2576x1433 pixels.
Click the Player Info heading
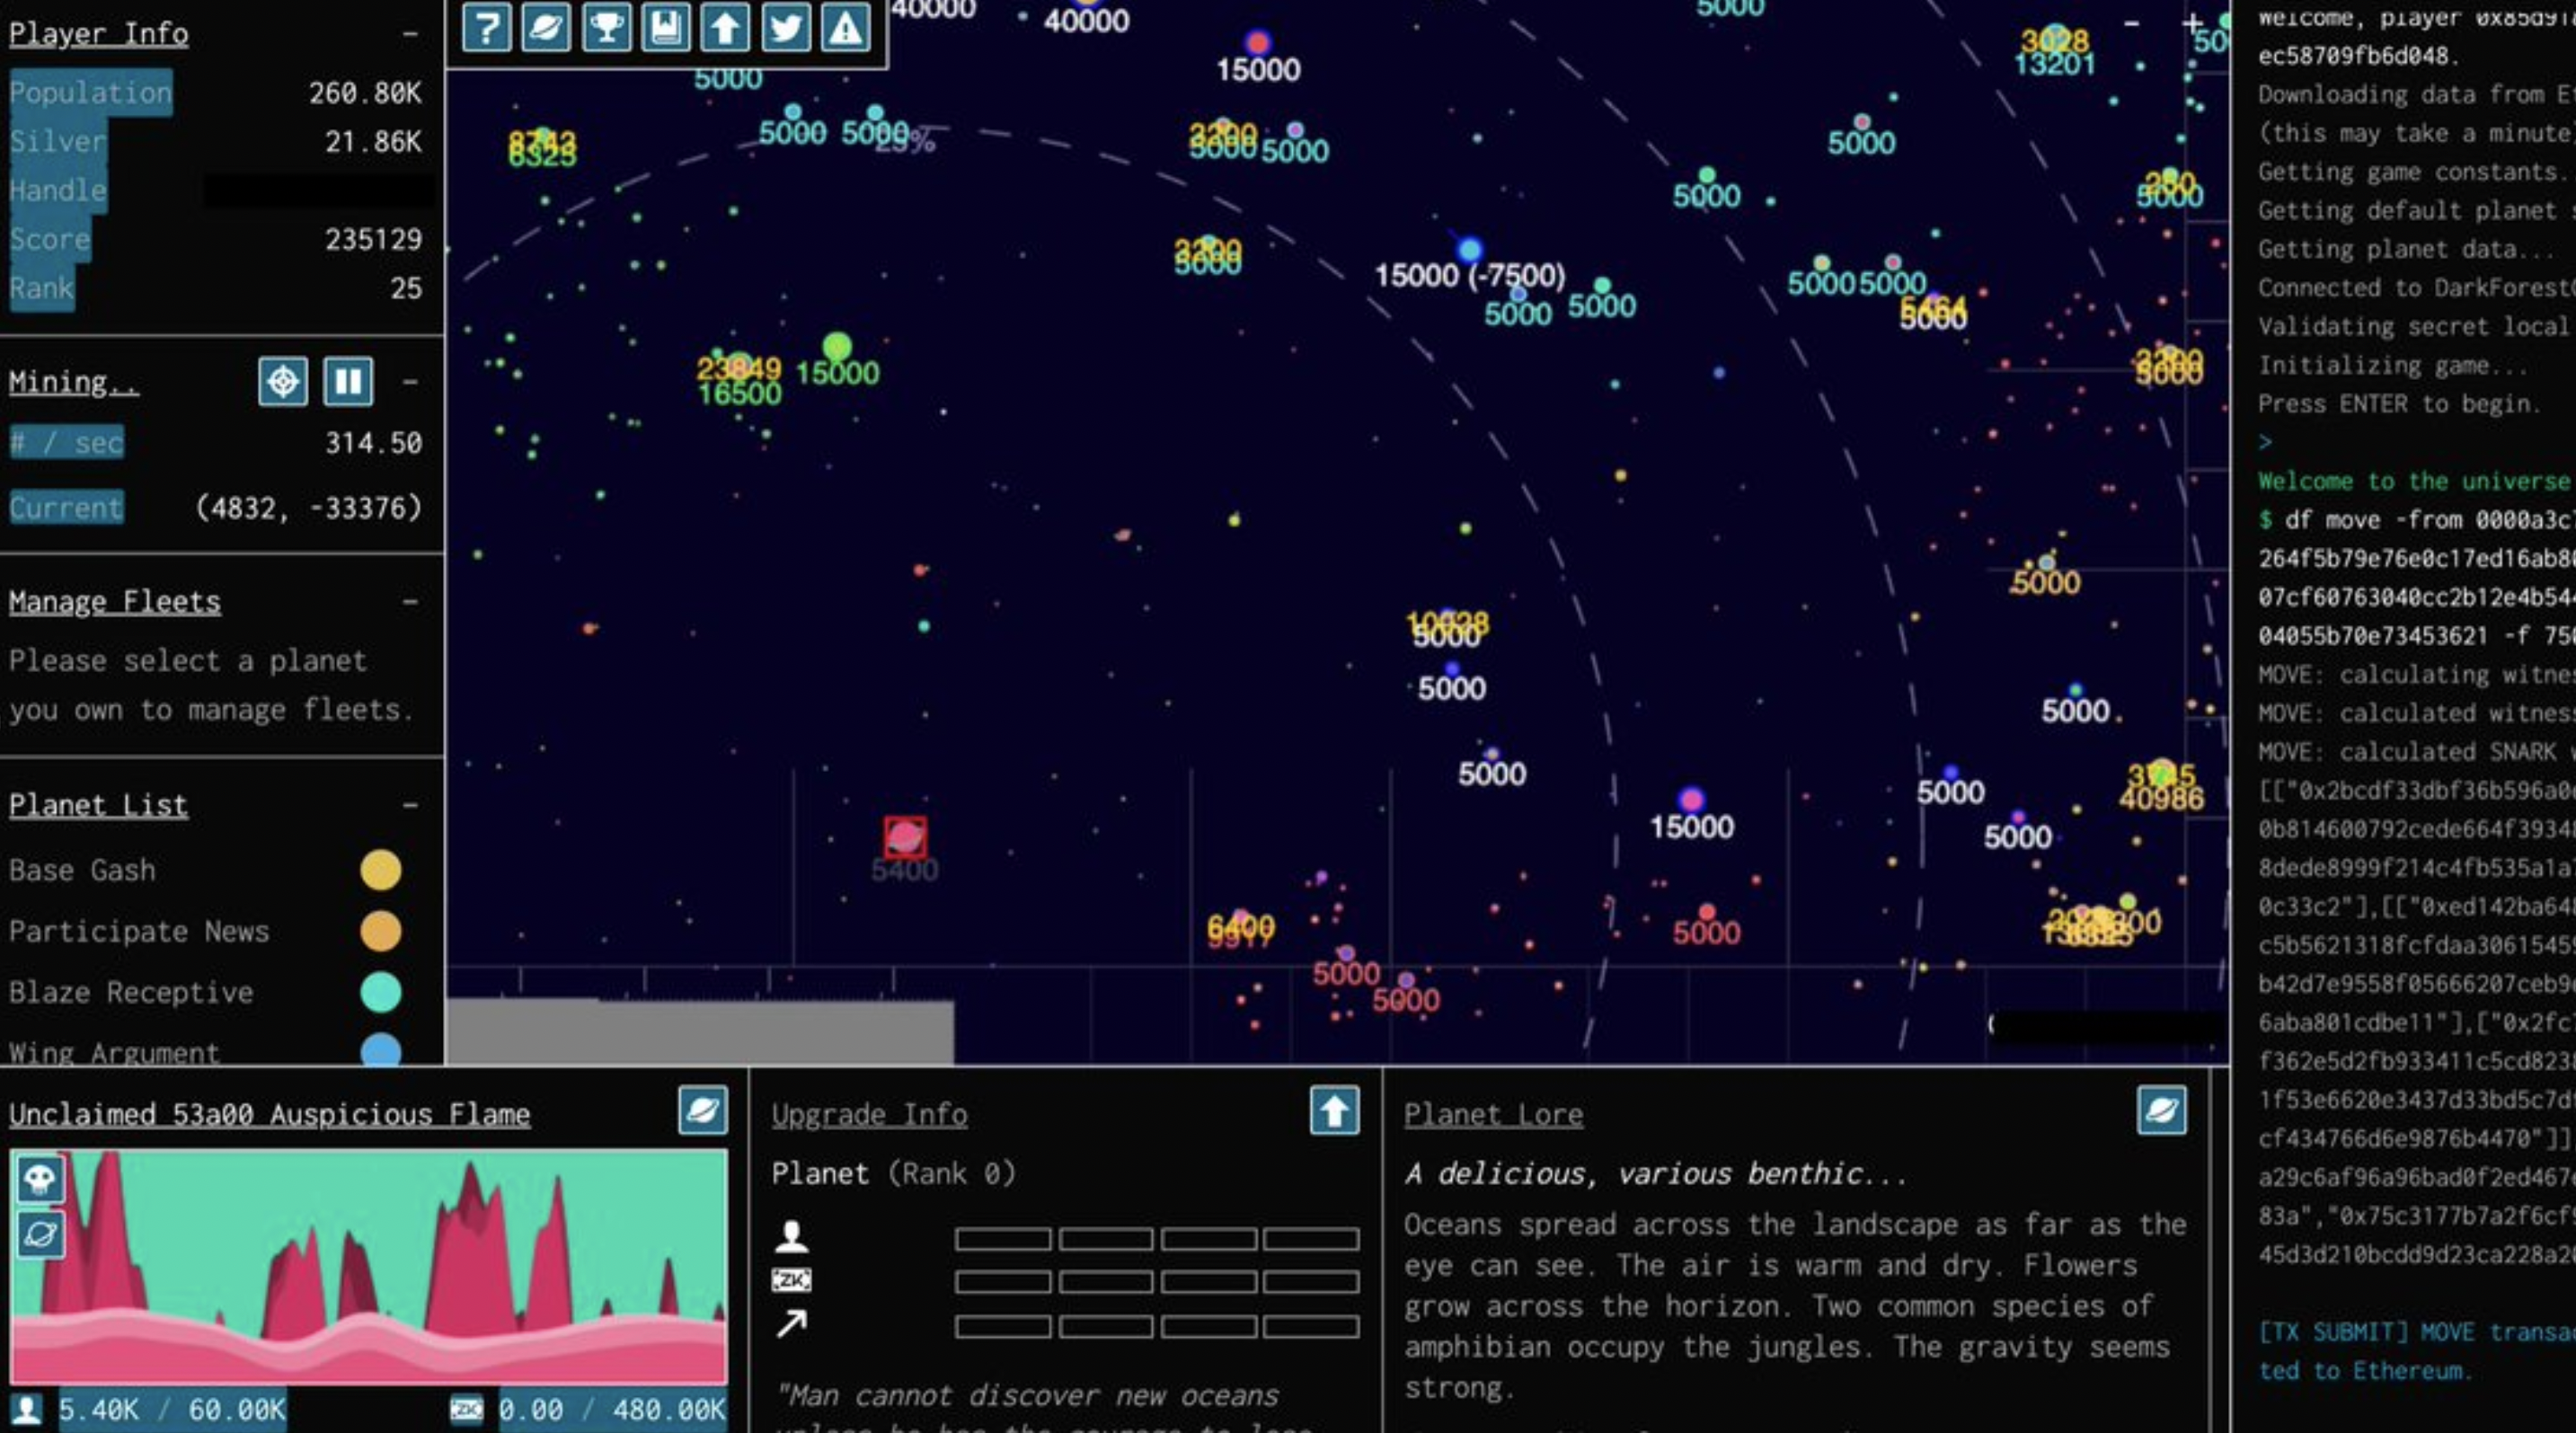coord(98,34)
